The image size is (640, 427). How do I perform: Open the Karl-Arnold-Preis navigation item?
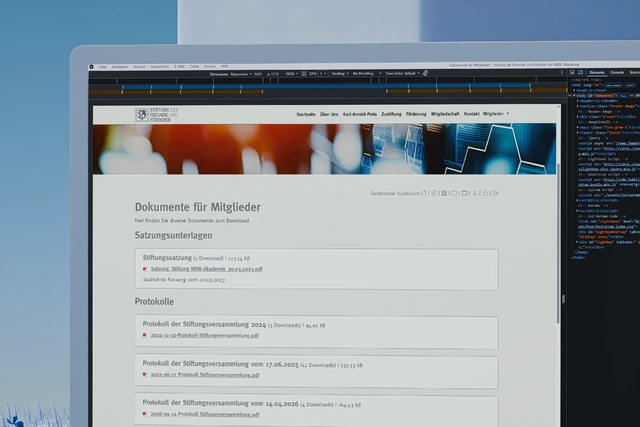point(360,114)
